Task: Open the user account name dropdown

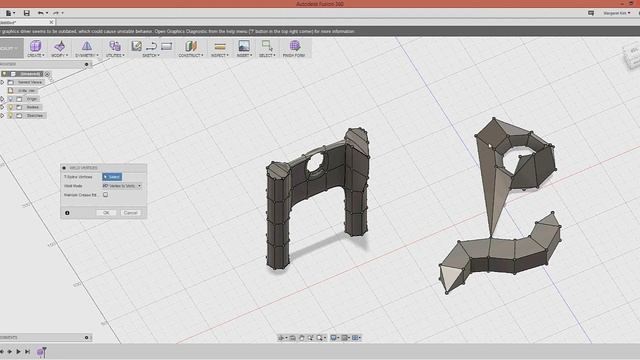Action: [616, 13]
